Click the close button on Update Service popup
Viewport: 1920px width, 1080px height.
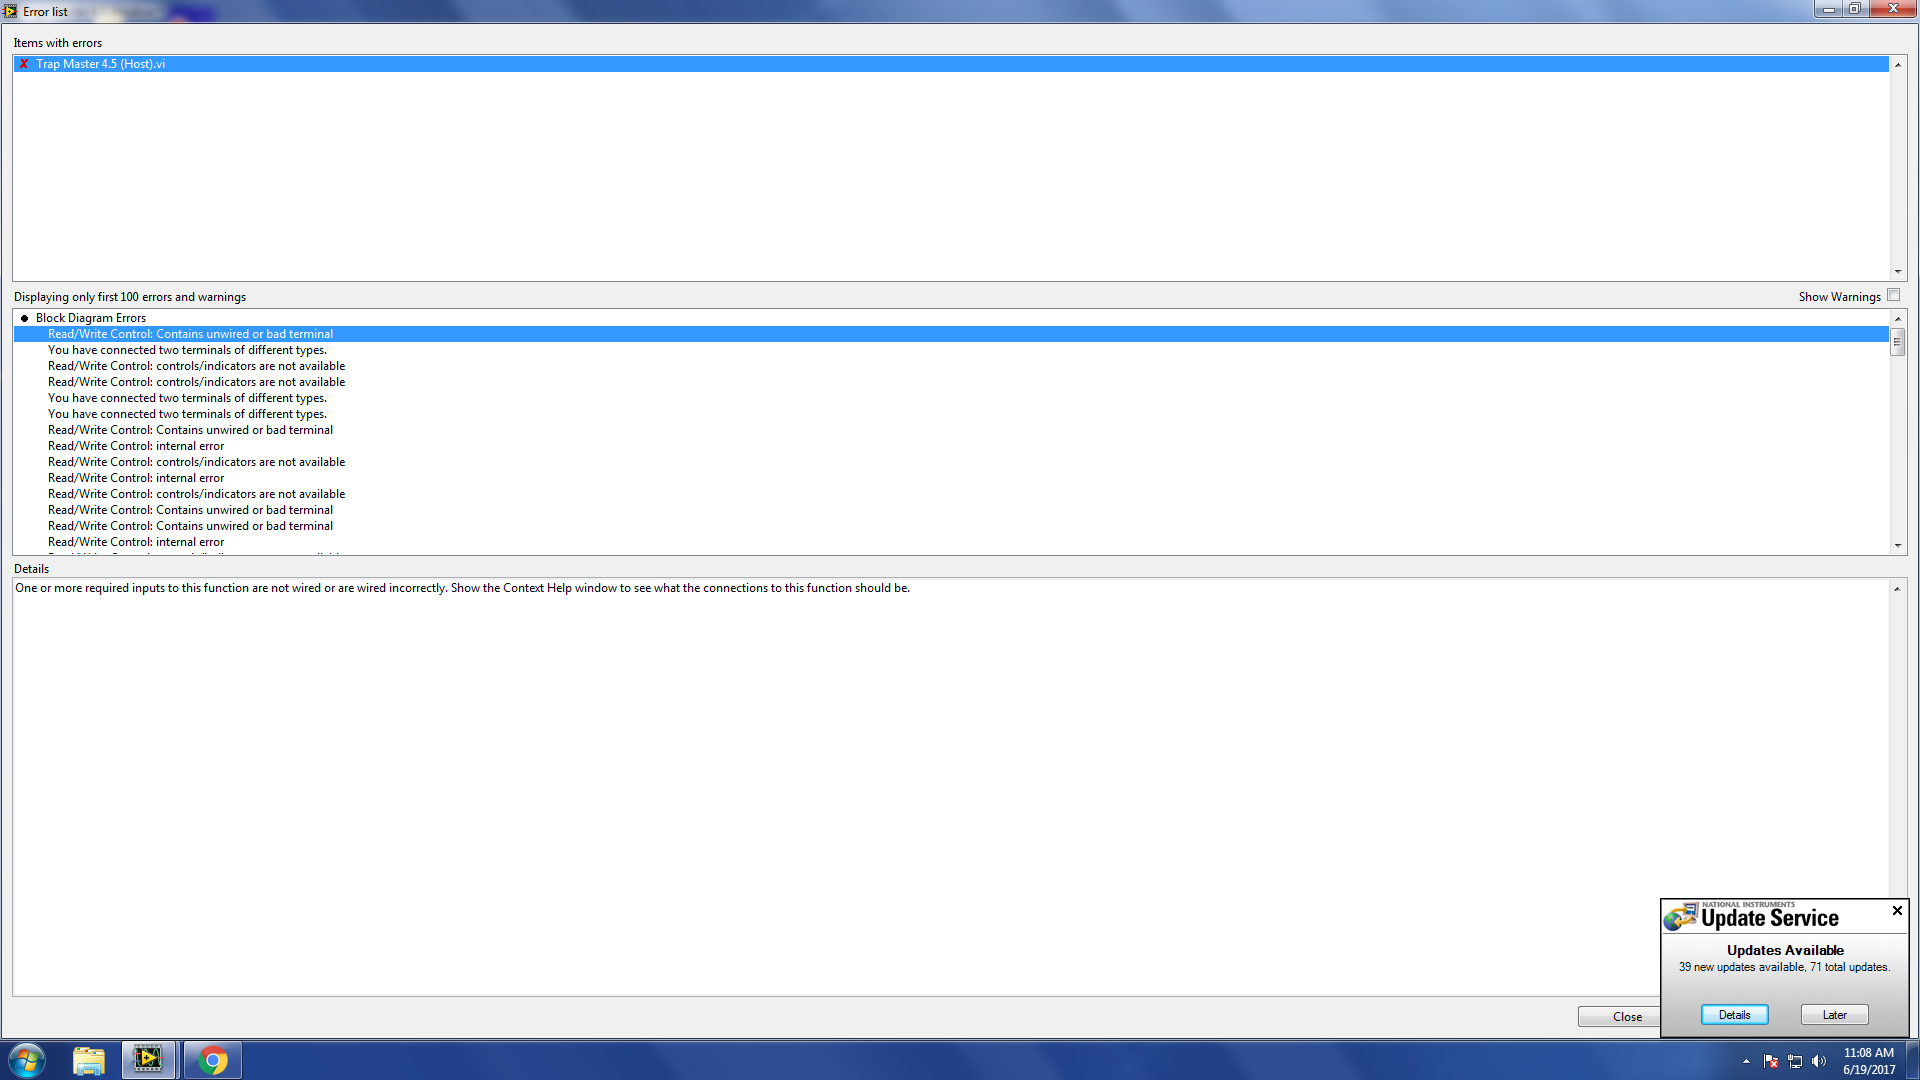(x=1896, y=911)
